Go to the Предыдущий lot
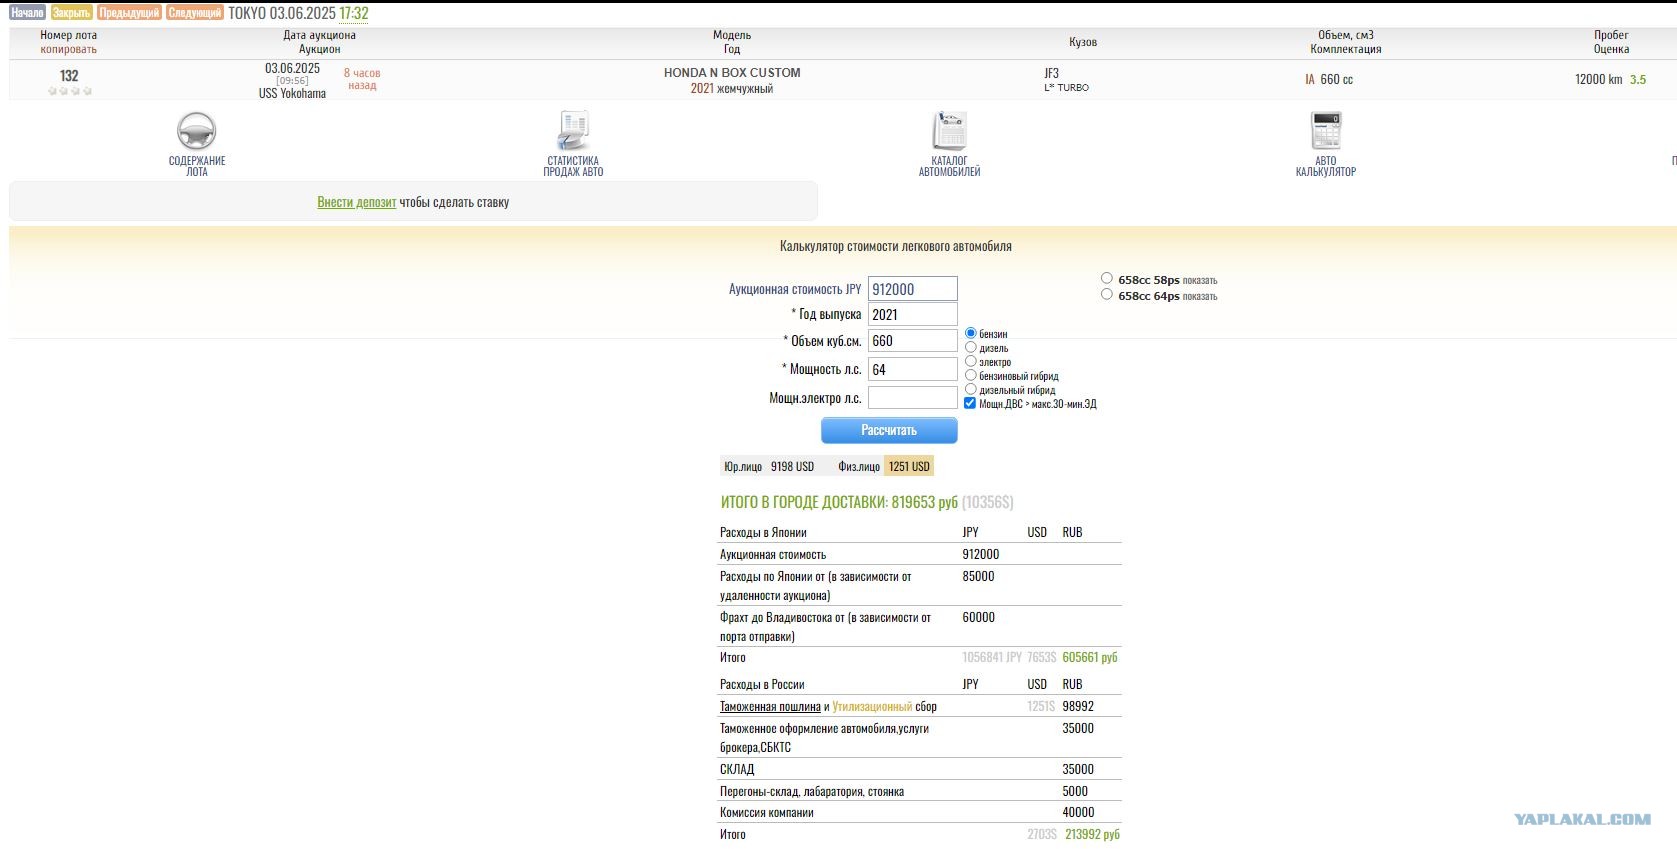The image size is (1677, 849). pyautogui.click(x=129, y=13)
